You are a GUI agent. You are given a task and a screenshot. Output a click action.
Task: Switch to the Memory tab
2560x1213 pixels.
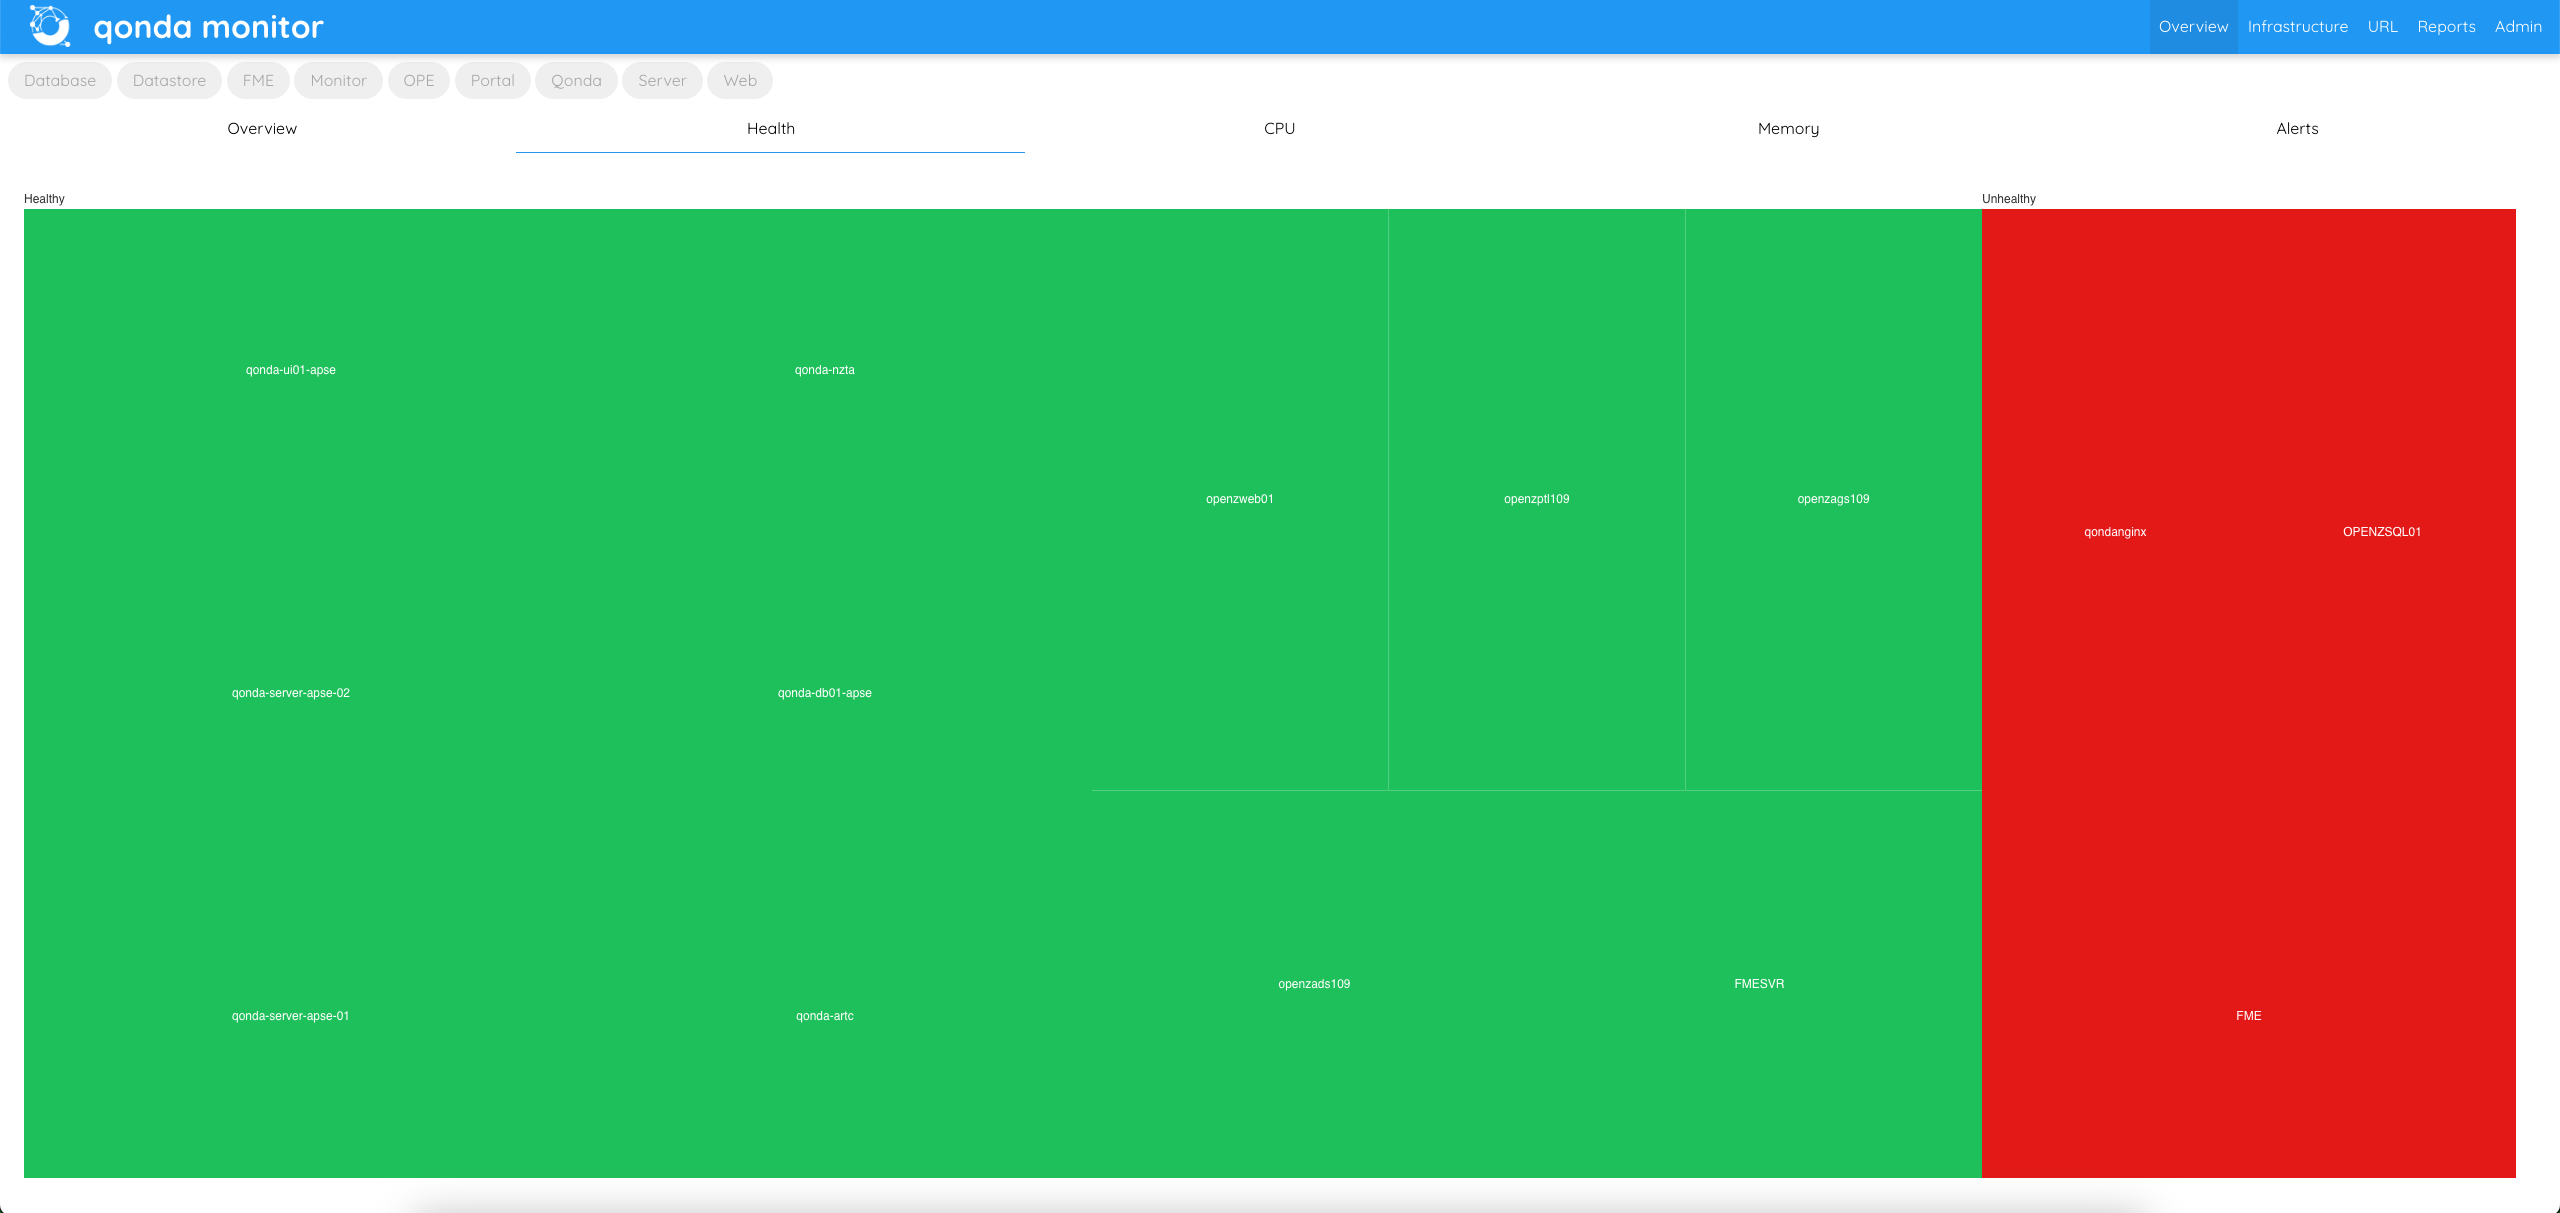[x=1787, y=128]
